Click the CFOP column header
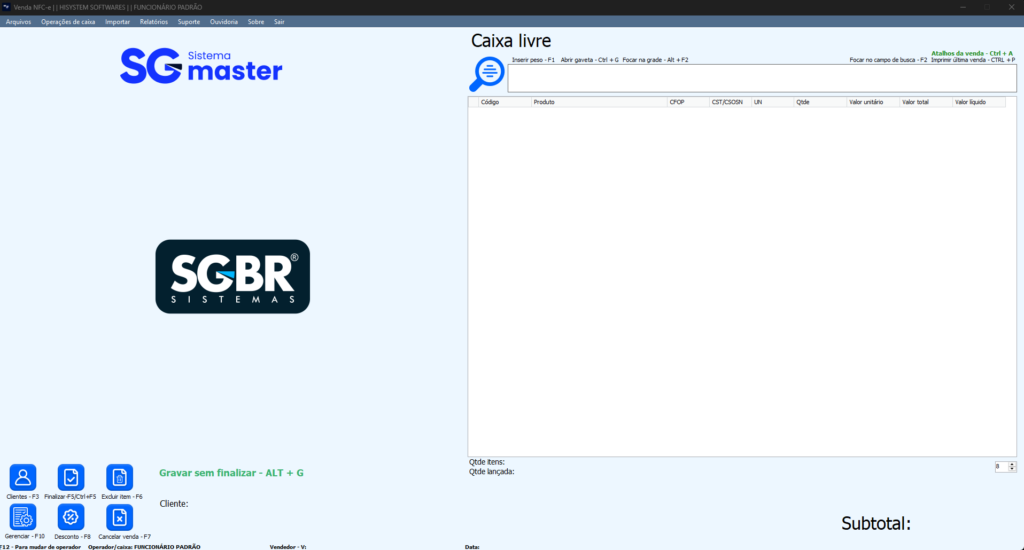The width and height of the screenshot is (1024, 550). point(688,102)
